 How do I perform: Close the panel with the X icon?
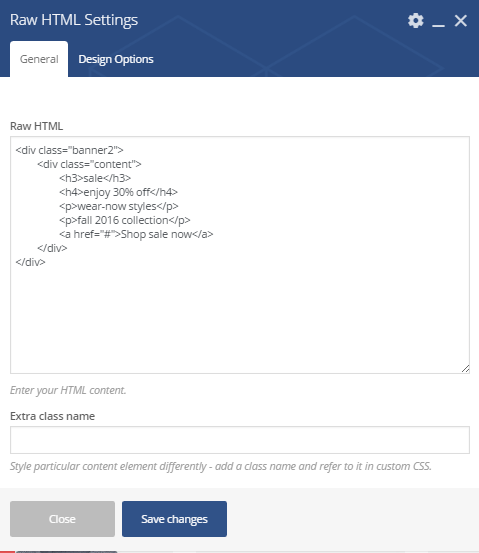click(461, 20)
